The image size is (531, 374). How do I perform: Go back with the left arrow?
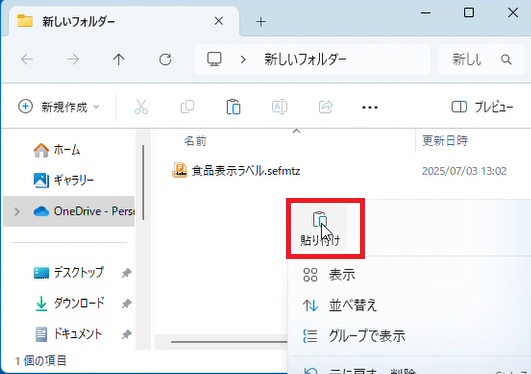tap(27, 60)
